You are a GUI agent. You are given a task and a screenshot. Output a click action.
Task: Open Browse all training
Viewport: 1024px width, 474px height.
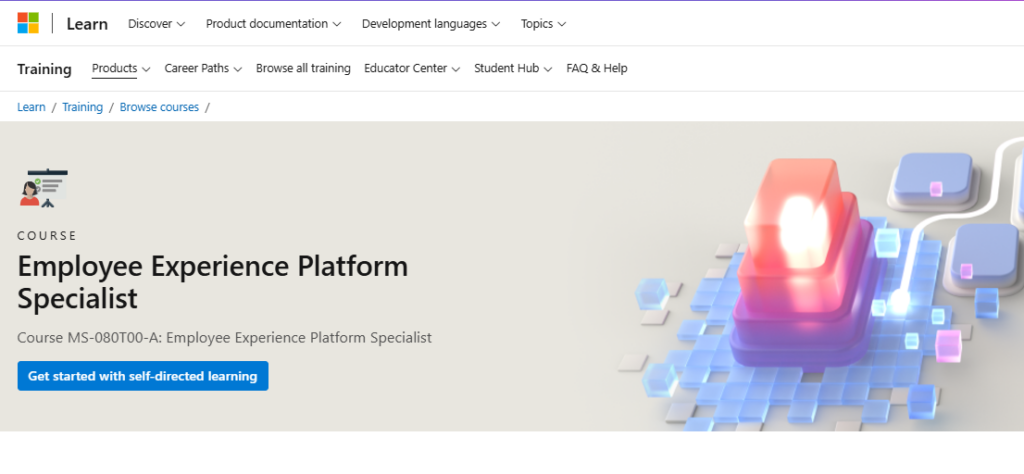click(303, 69)
